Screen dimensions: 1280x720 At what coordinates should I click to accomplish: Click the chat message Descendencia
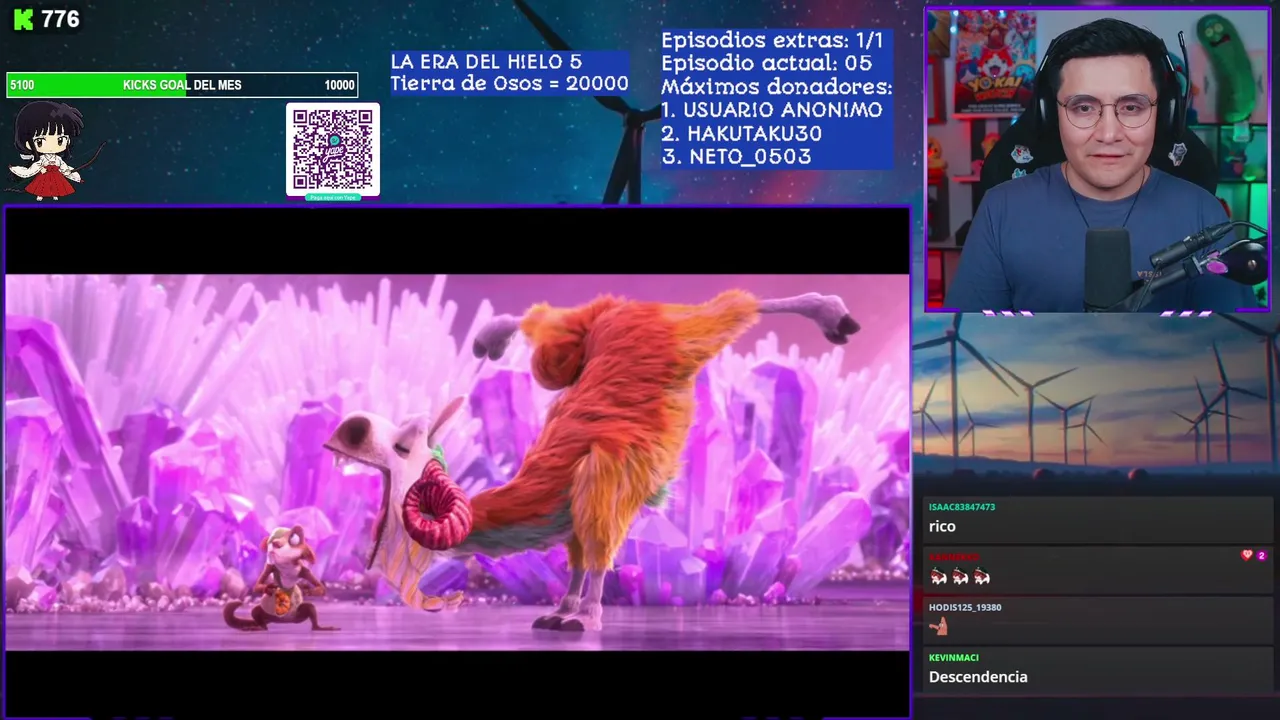pyautogui.click(x=978, y=677)
